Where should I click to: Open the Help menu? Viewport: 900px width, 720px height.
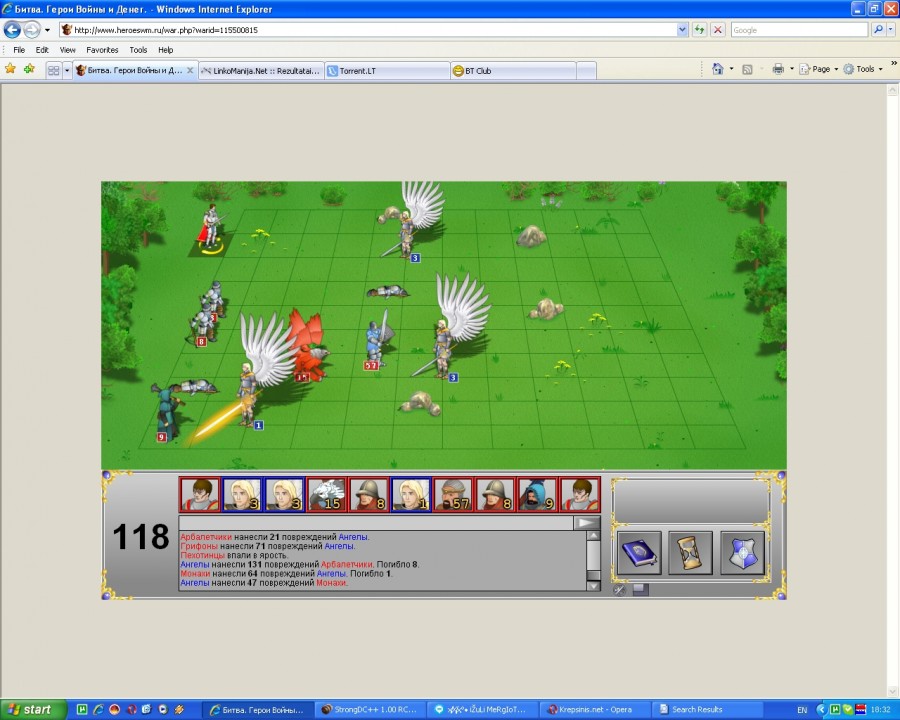pos(166,50)
